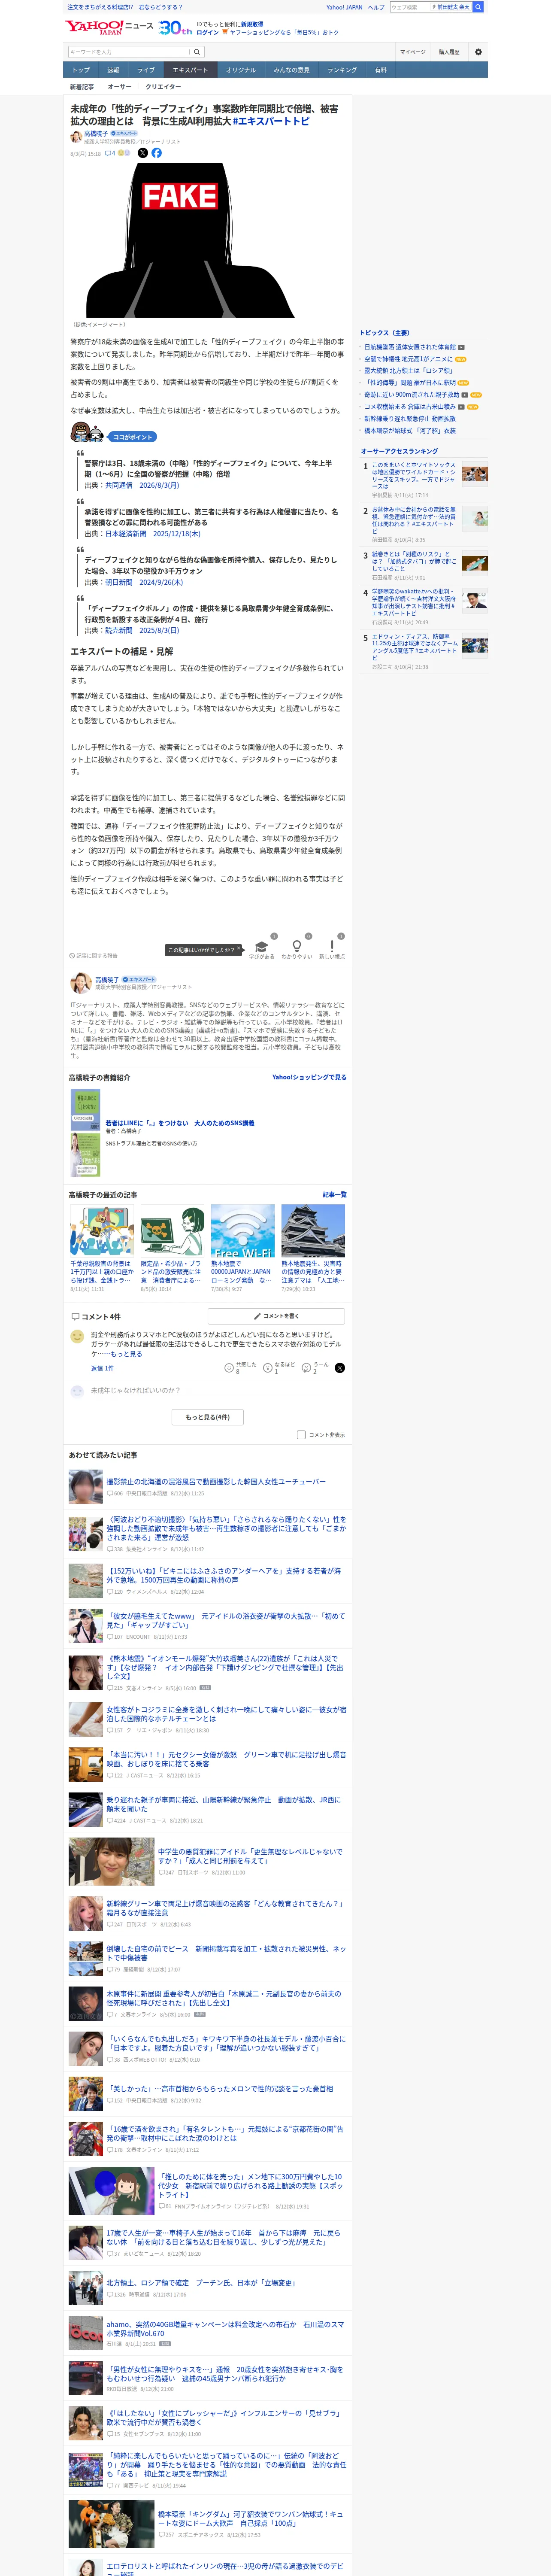Open the Kumamoto castle article thumbnail
This screenshot has width=551, height=2576.
click(313, 1230)
